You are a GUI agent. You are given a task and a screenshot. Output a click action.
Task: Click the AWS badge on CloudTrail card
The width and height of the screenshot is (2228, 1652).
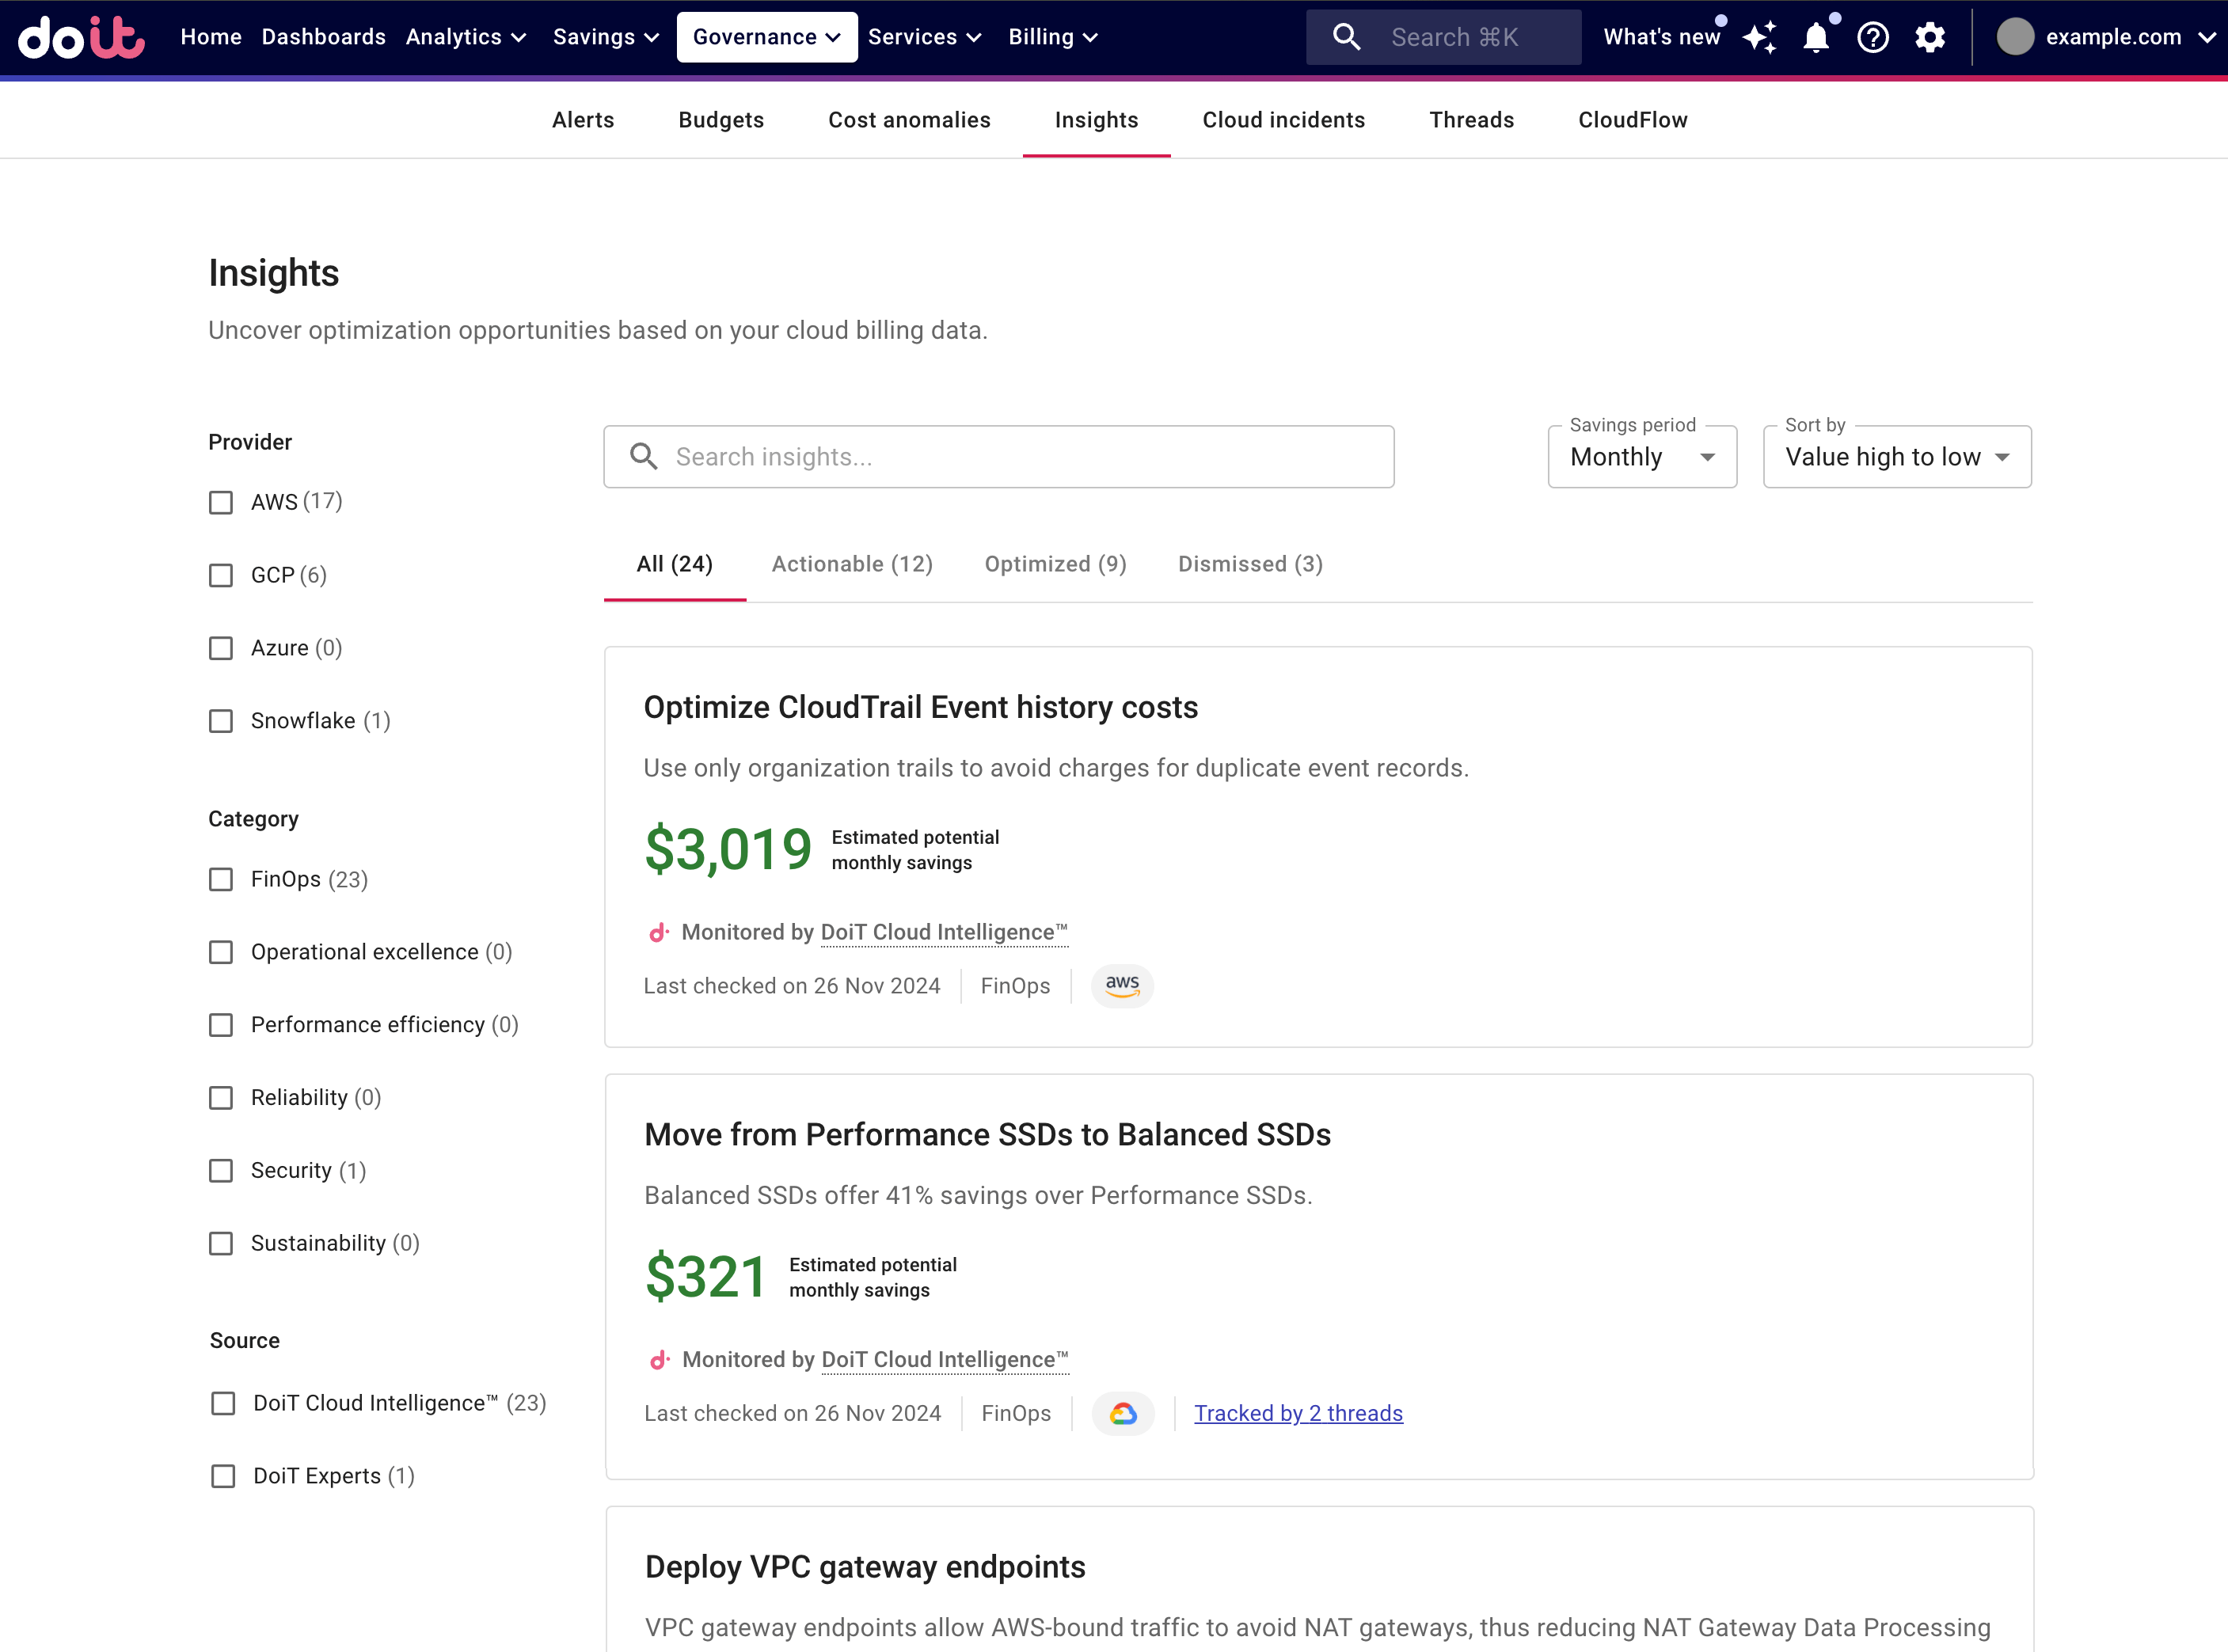(1122, 986)
